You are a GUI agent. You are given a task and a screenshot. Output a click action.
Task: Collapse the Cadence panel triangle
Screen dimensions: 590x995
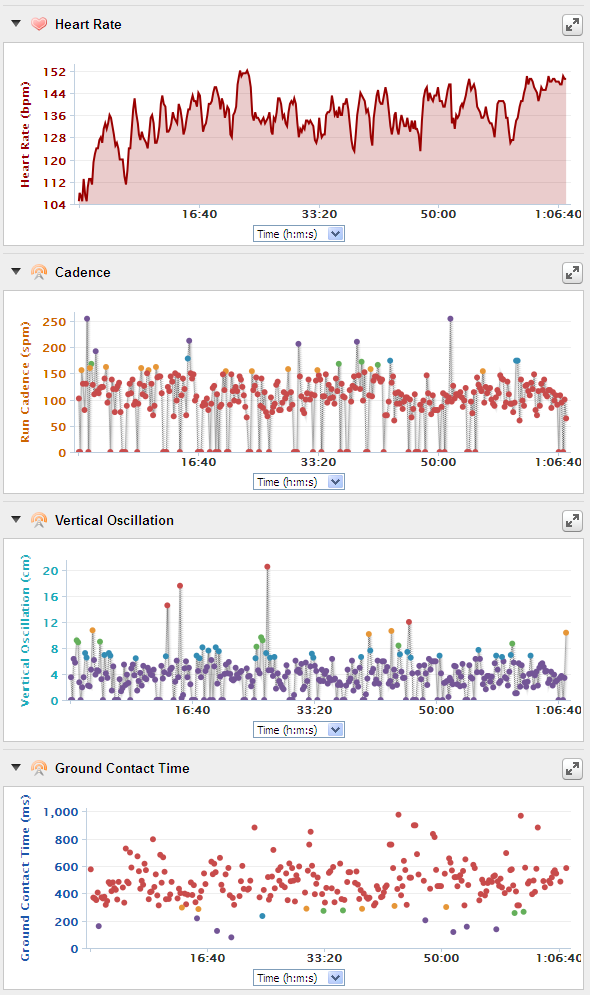click(x=16, y=272)
